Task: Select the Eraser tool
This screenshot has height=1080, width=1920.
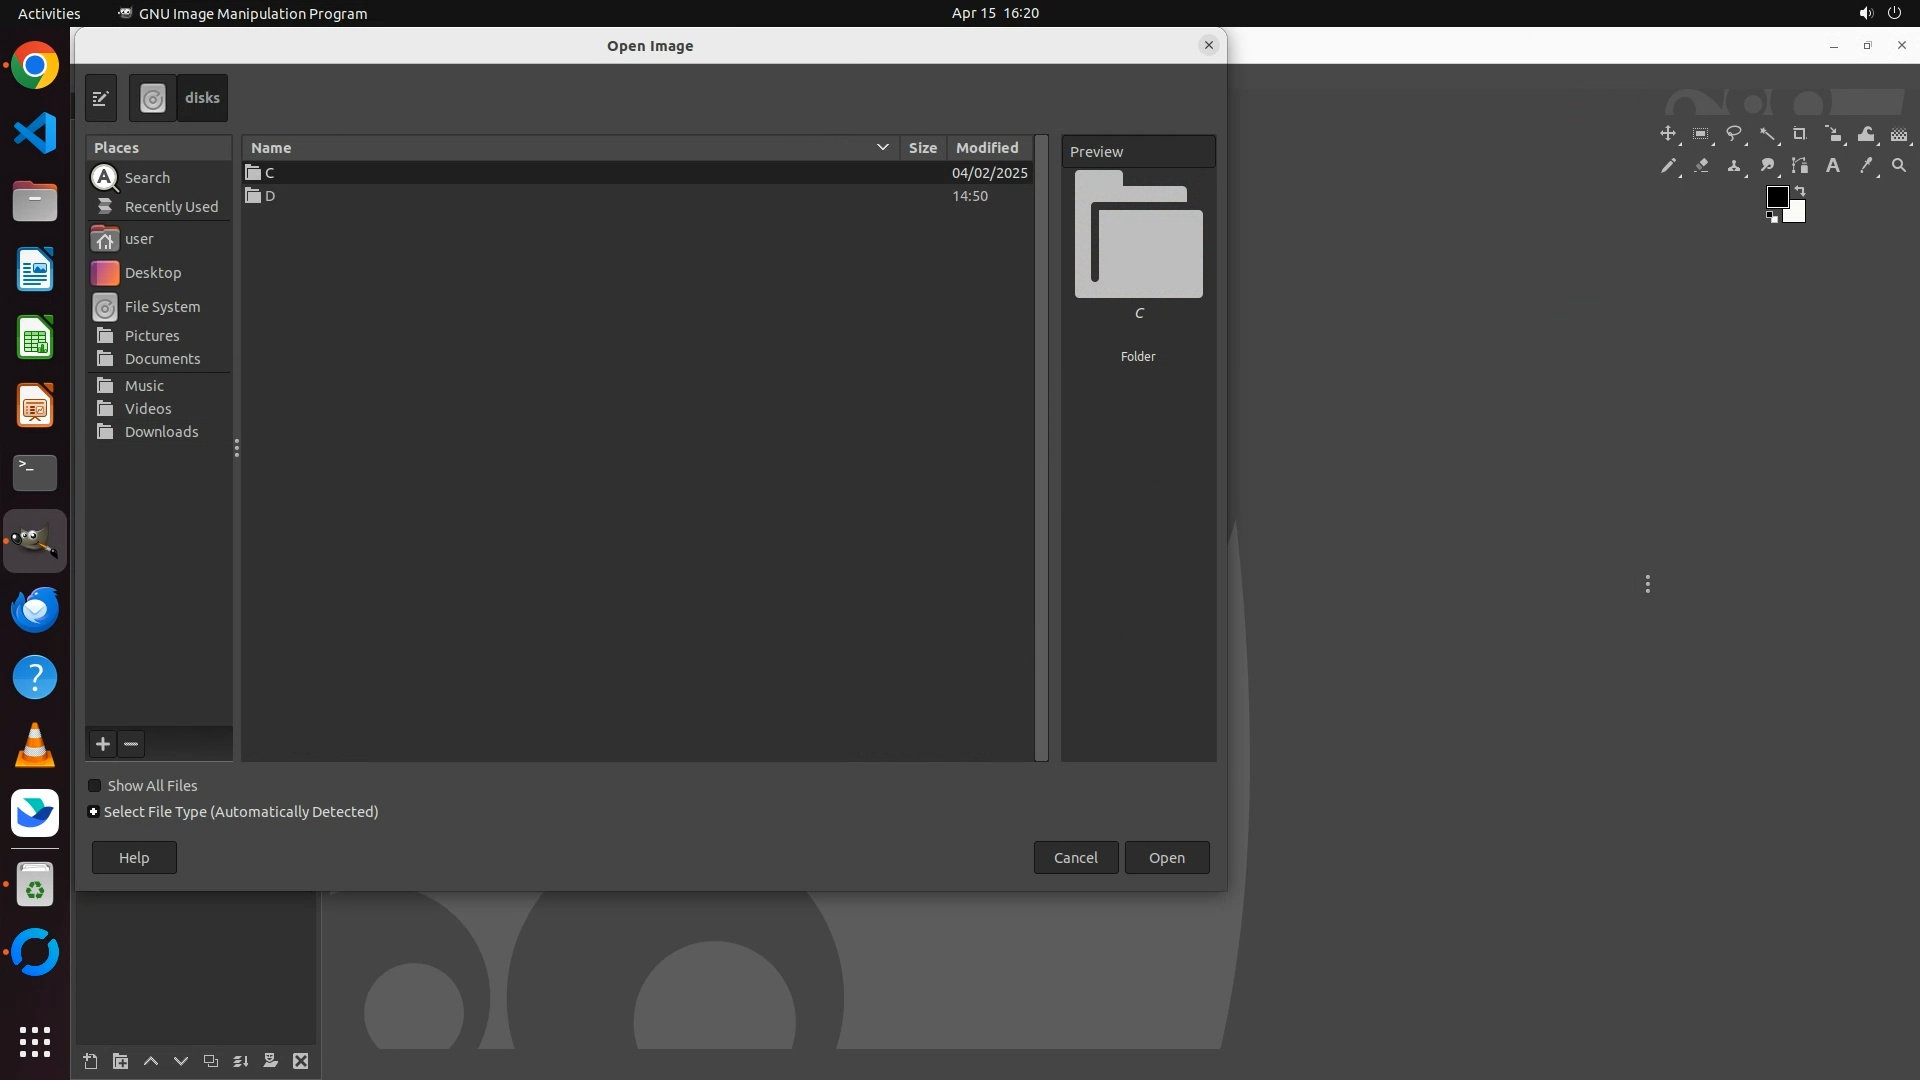Action: pos(1700,166)
